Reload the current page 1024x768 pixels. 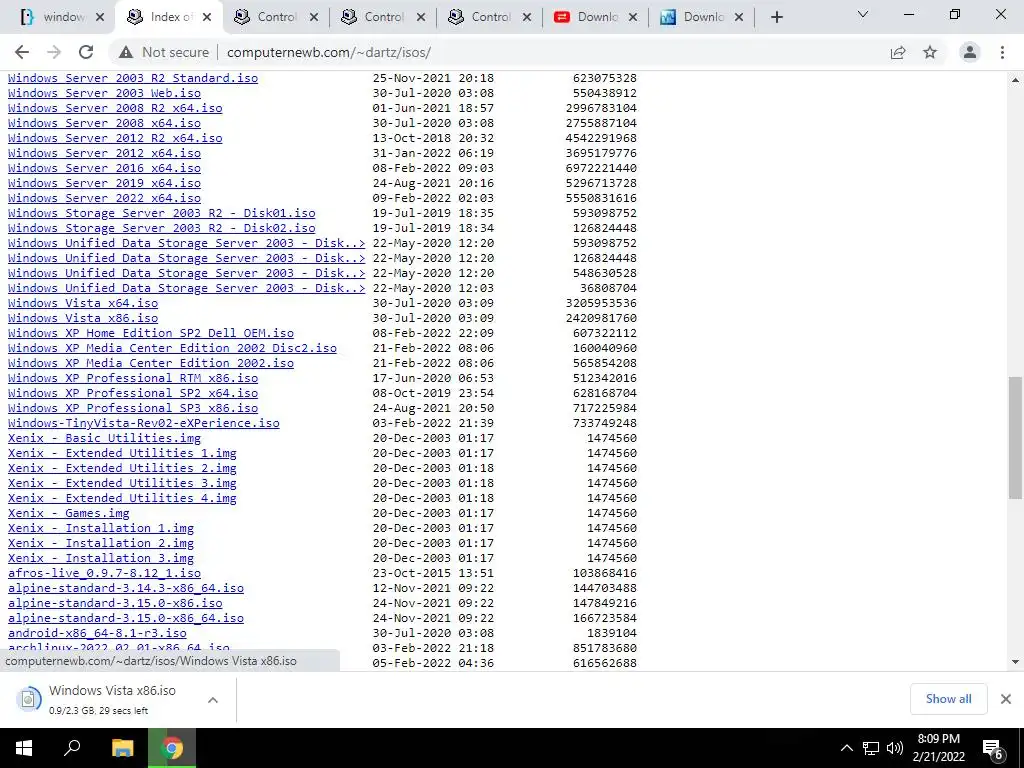(x=86, y=52)
